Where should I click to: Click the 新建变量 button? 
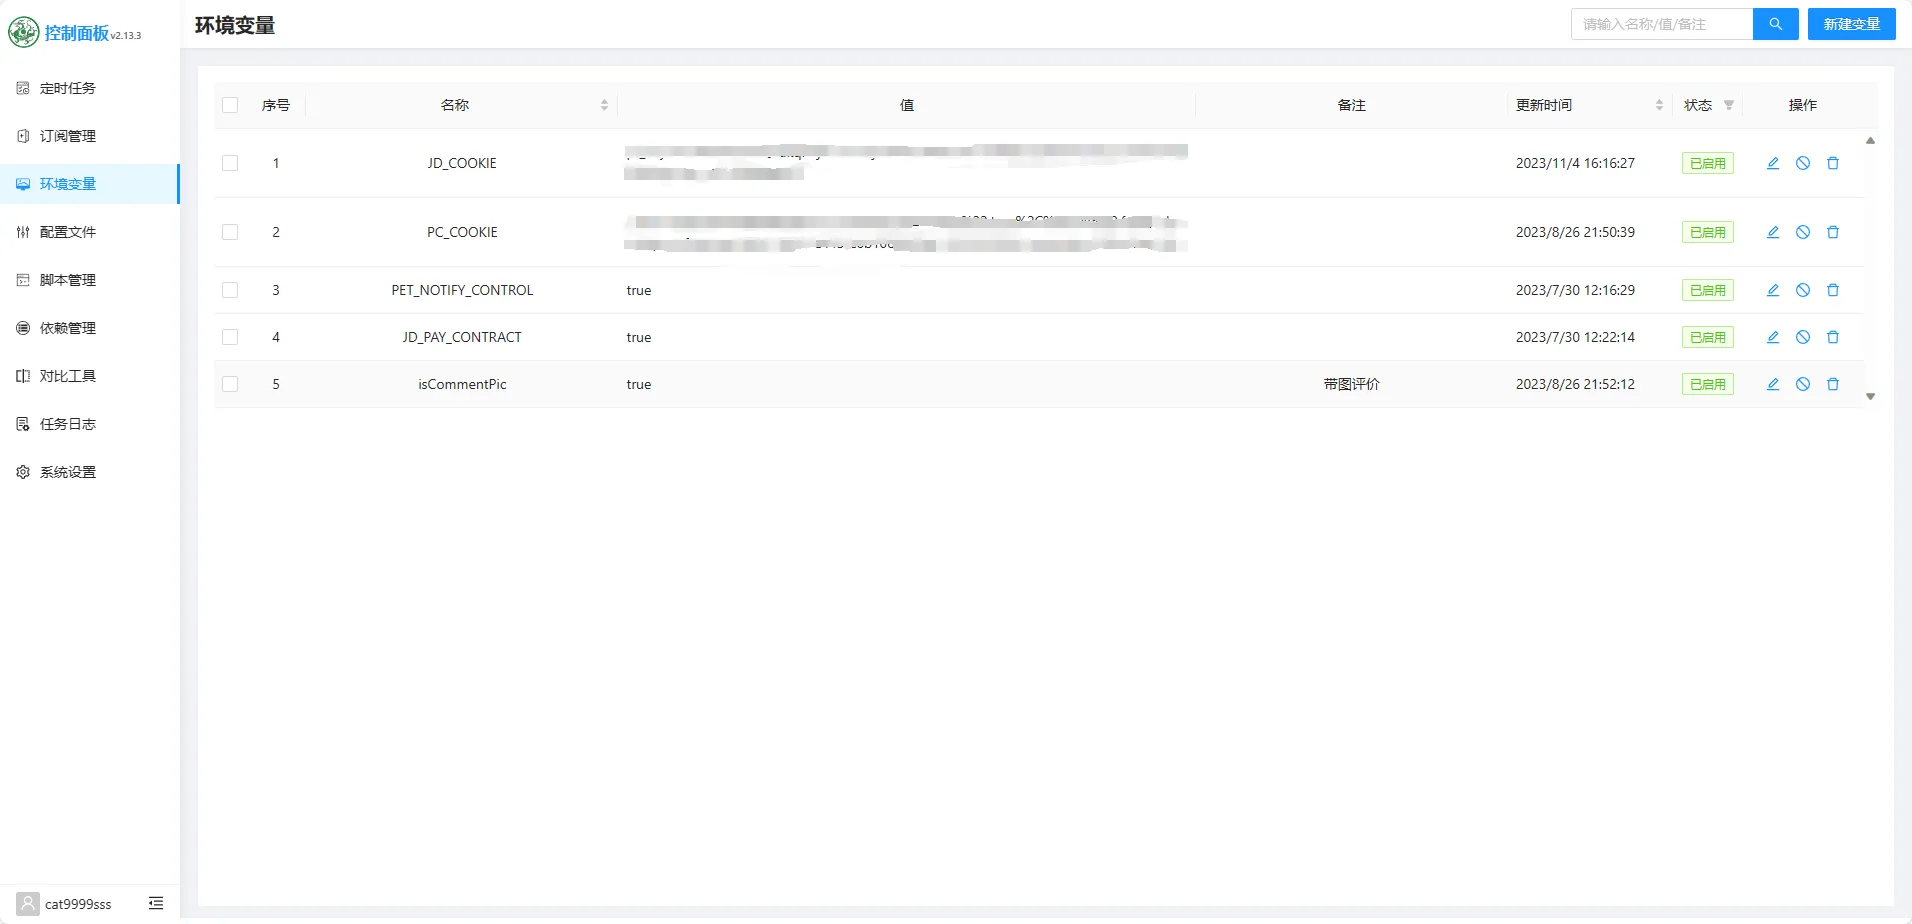(1851, 24)
